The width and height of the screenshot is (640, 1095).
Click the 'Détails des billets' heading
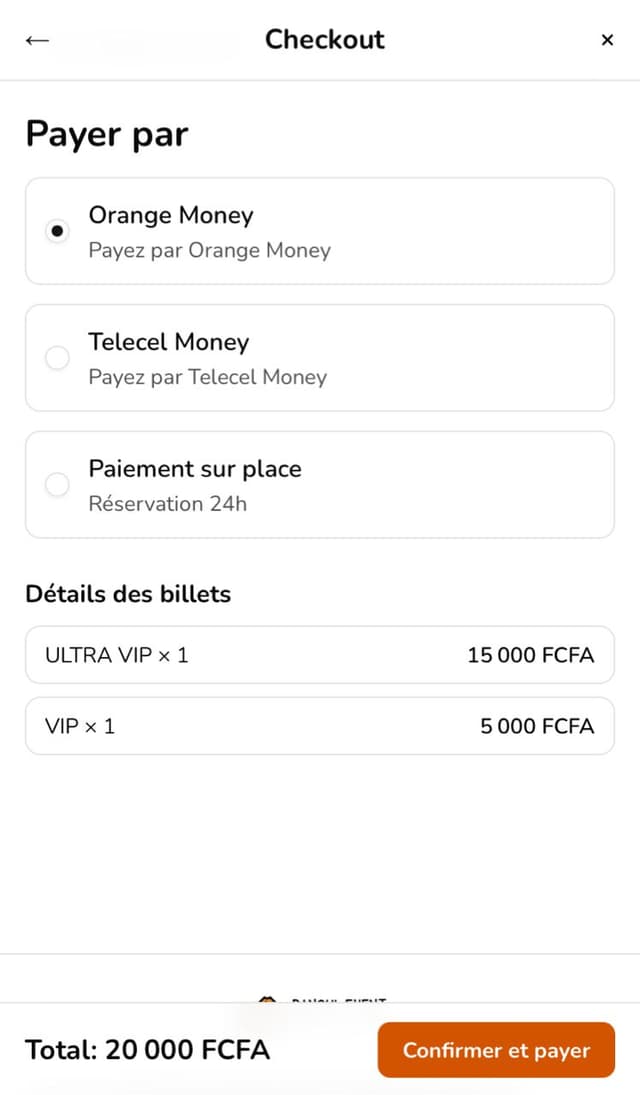pos(128,594)
